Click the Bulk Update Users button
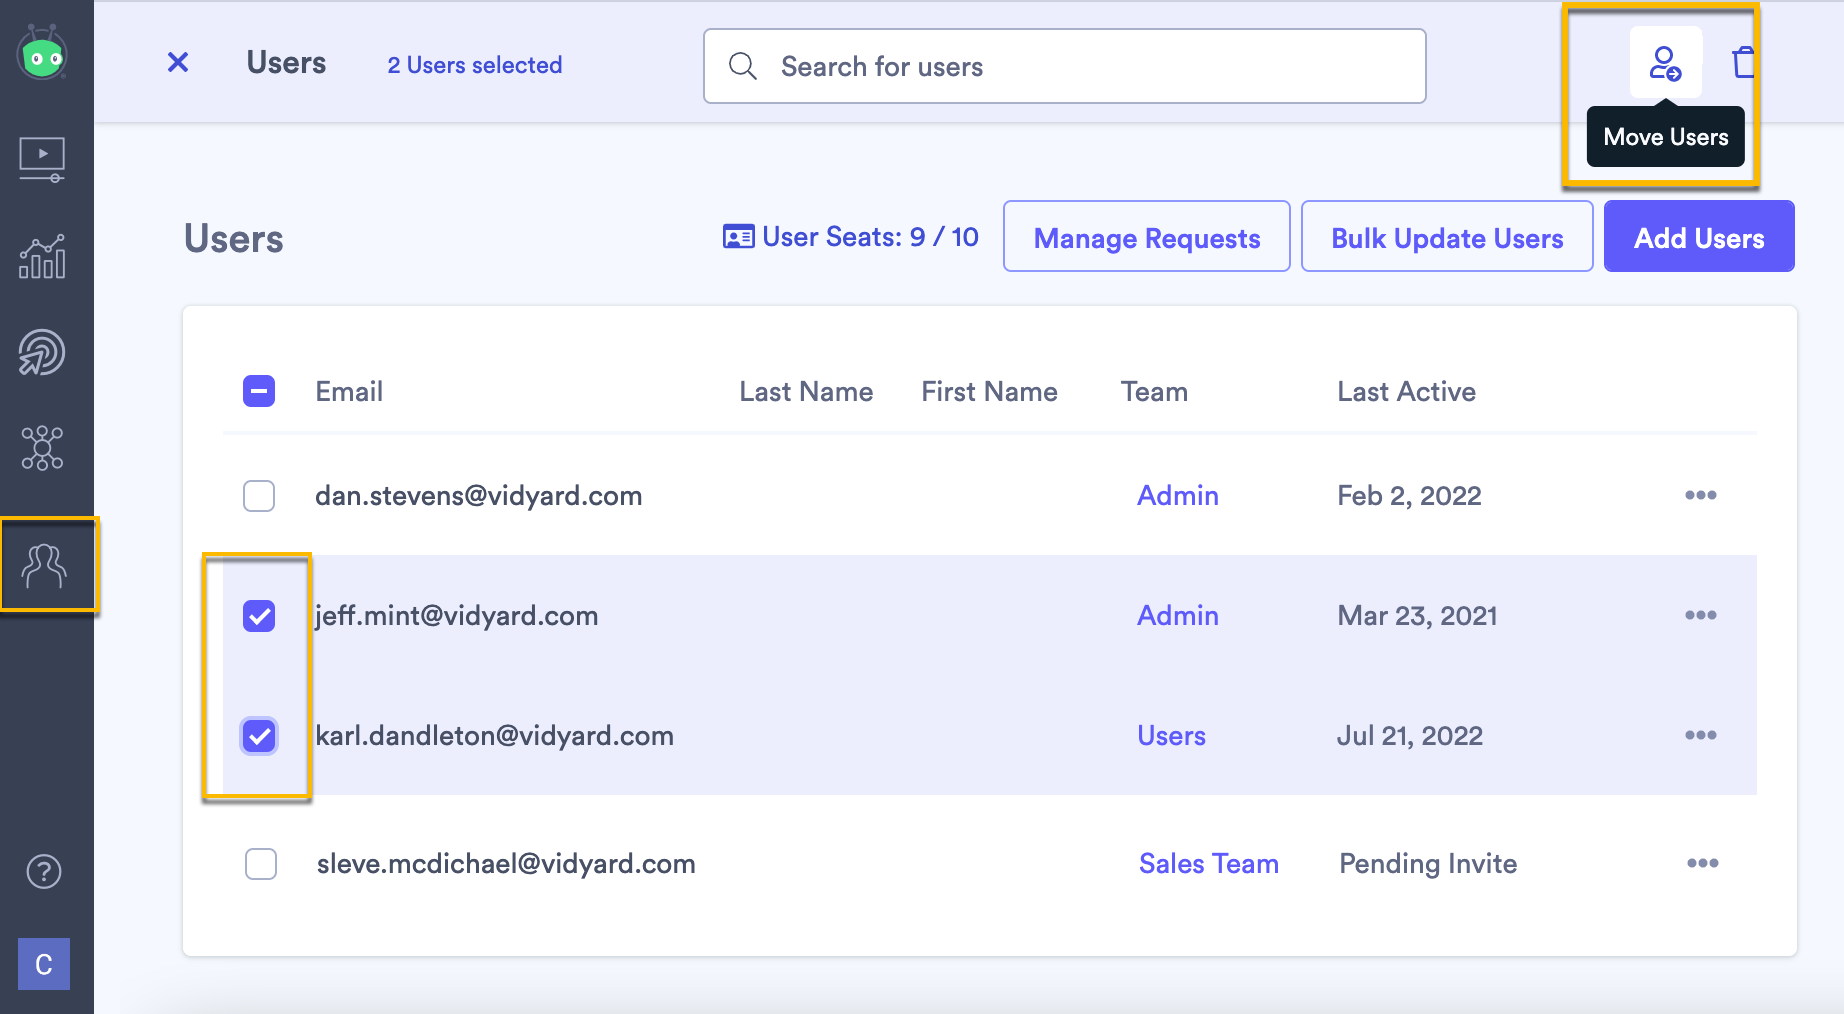The height and width of the screenshot is (1014, 1844). click(x=1447, y=236)
